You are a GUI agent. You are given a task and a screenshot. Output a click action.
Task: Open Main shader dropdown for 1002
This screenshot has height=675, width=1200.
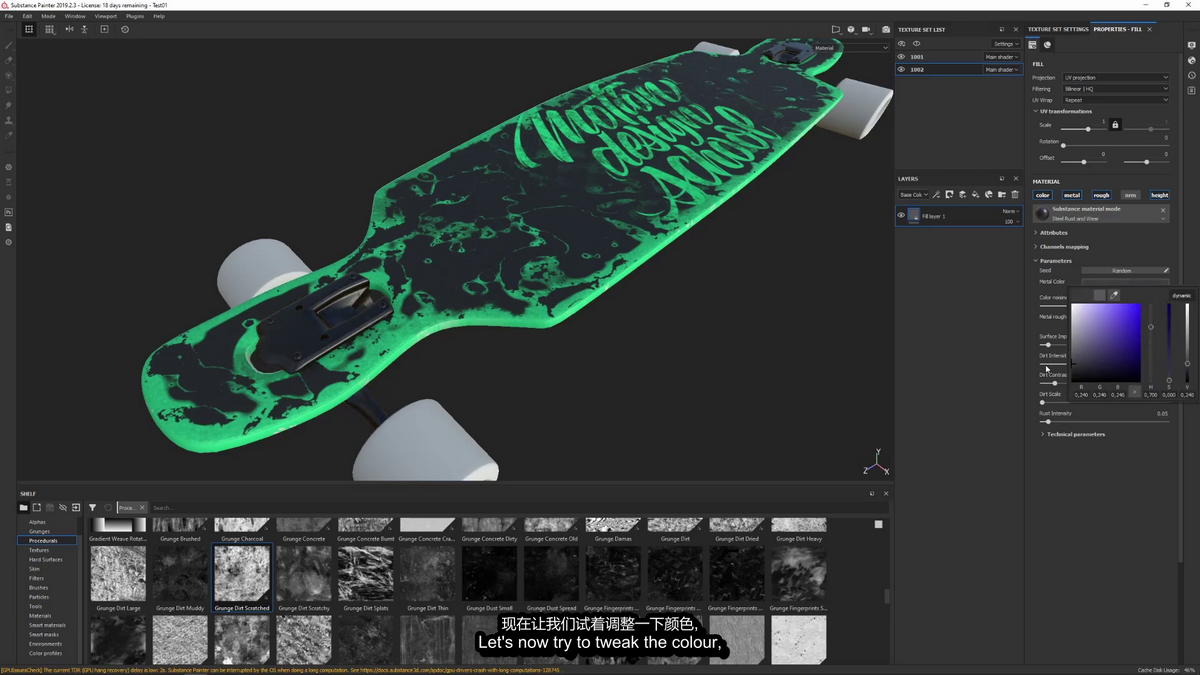coord(1002,69)
